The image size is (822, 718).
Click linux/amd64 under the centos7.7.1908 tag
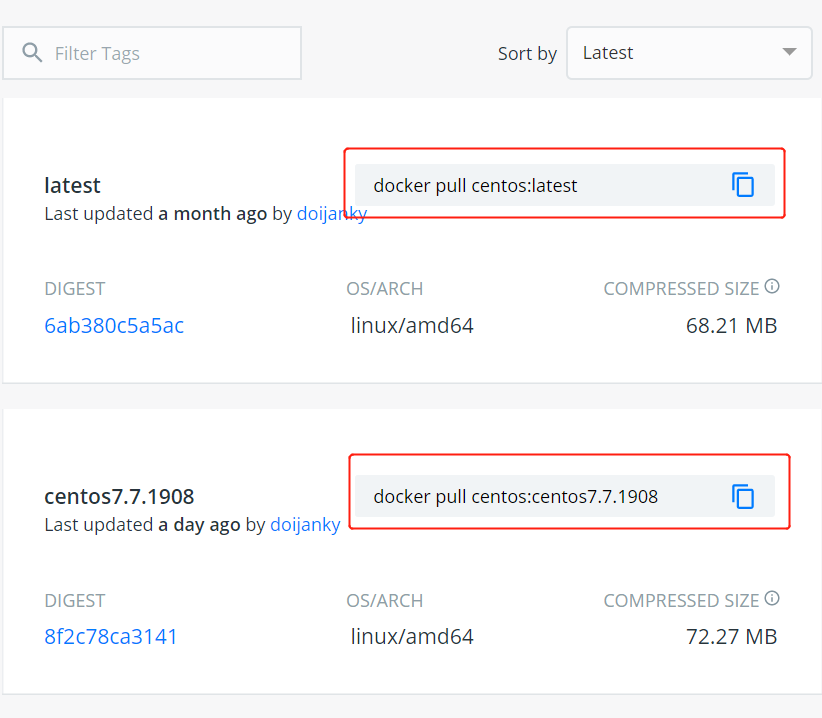(x=412, y=637)
